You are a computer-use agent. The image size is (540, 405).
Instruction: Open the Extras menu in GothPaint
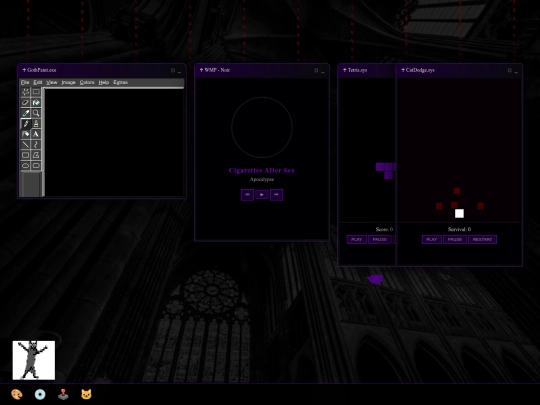click(121, 82)
